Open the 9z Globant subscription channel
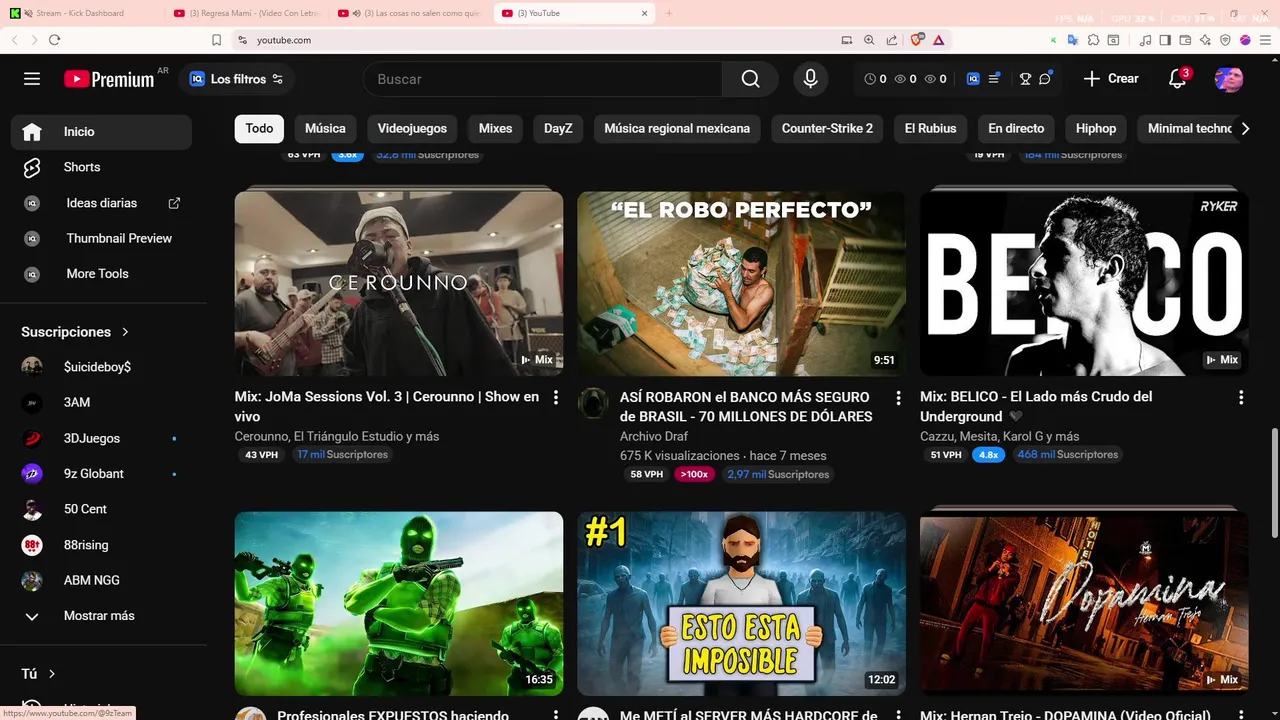1280x720 pixels. point(101,473)
